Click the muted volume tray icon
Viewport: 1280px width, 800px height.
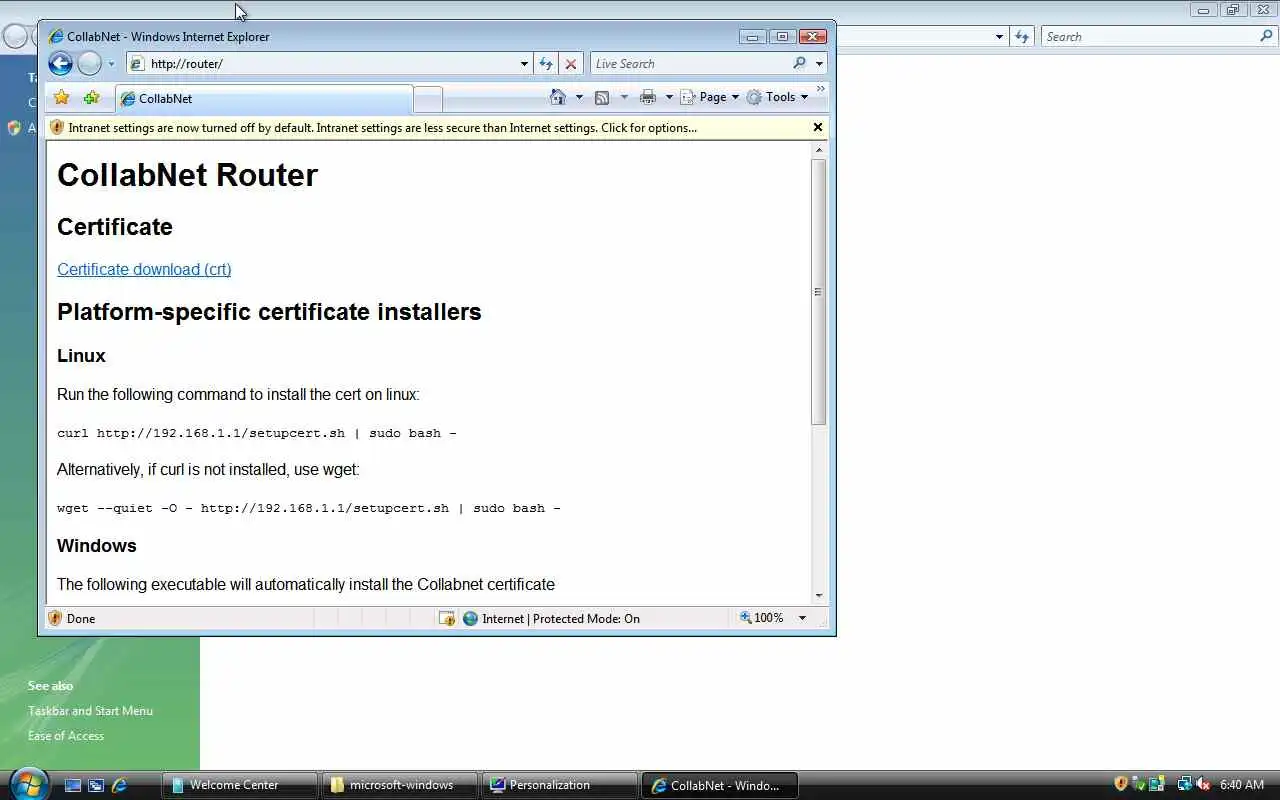coord(1204,784)
